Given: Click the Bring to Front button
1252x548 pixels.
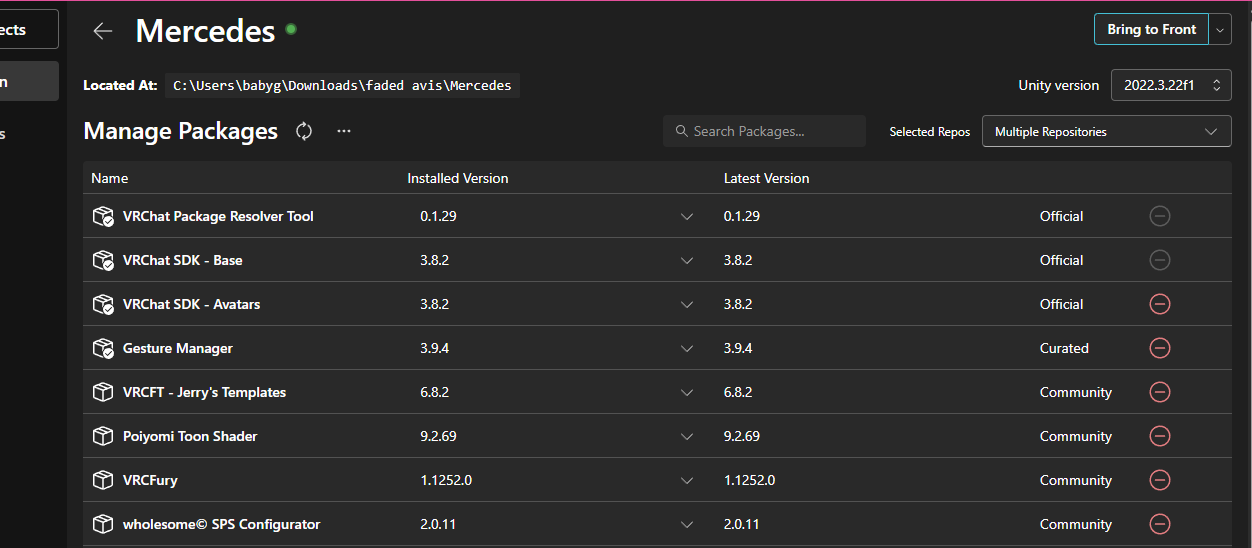Looking at the screenshot, I should point(1152,30).
